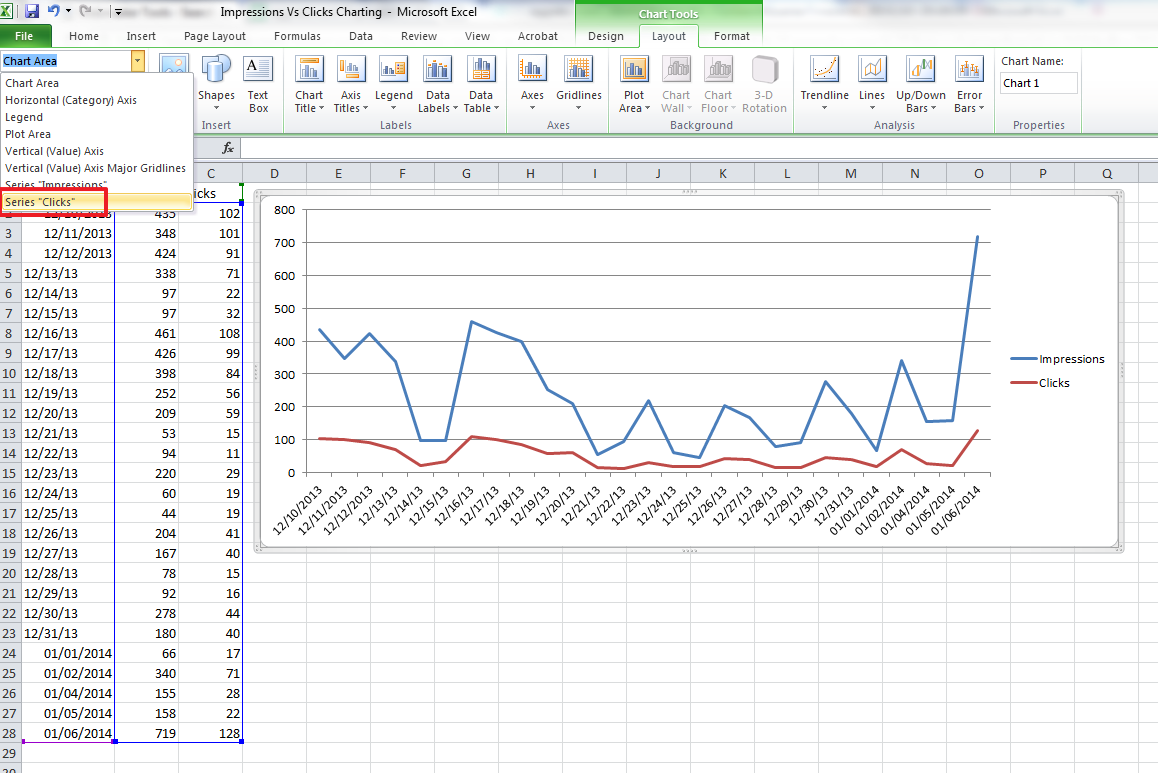
Task: Save the workbook from the Quick Access Toolbar
Action: [x=33, y=10]
